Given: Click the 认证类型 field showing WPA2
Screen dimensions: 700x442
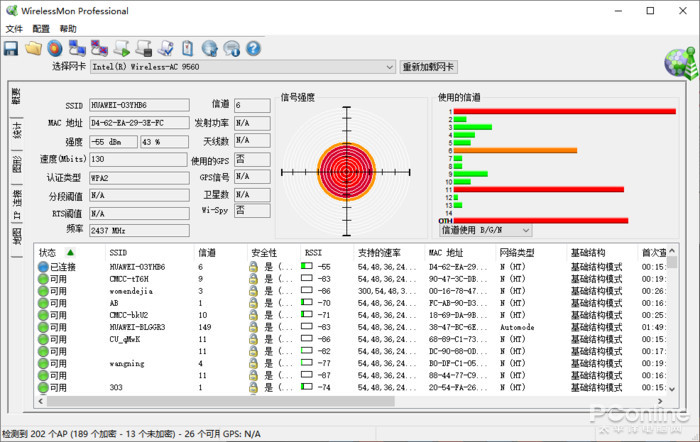Looking at the screenshot, I should point(139,178).
